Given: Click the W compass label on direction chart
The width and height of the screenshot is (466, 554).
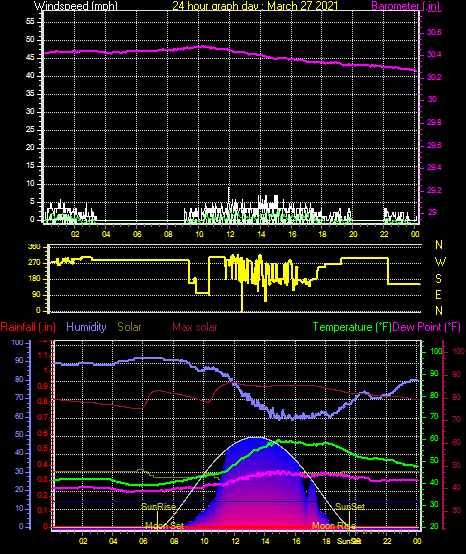Looking at the screenshot, I should [440, 262].
